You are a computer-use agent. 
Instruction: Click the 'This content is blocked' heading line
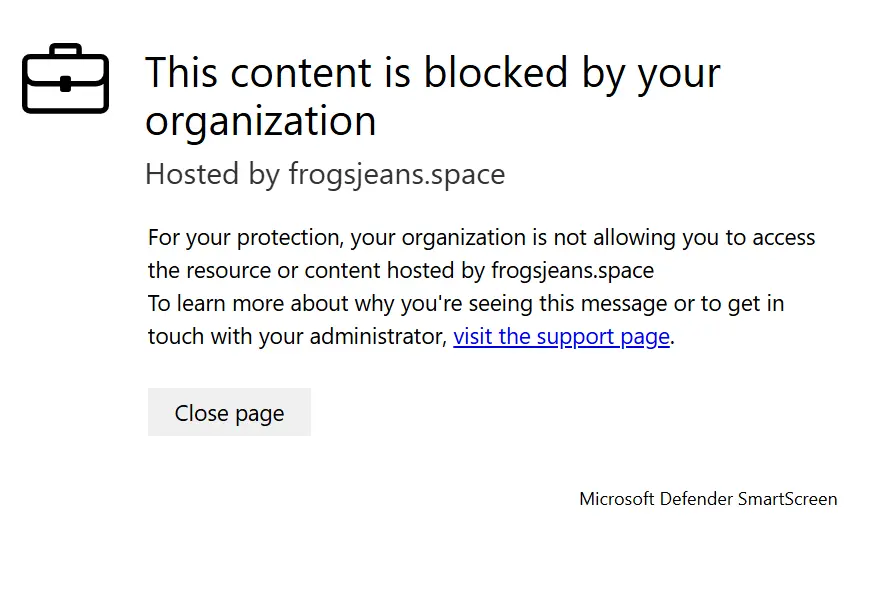(x=433, y=73)
